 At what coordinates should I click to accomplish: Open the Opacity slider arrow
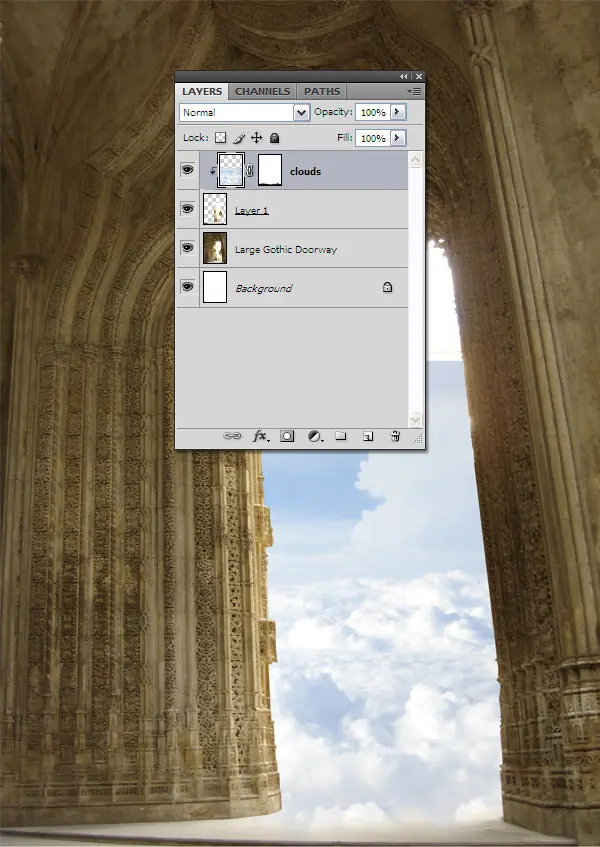397,112
